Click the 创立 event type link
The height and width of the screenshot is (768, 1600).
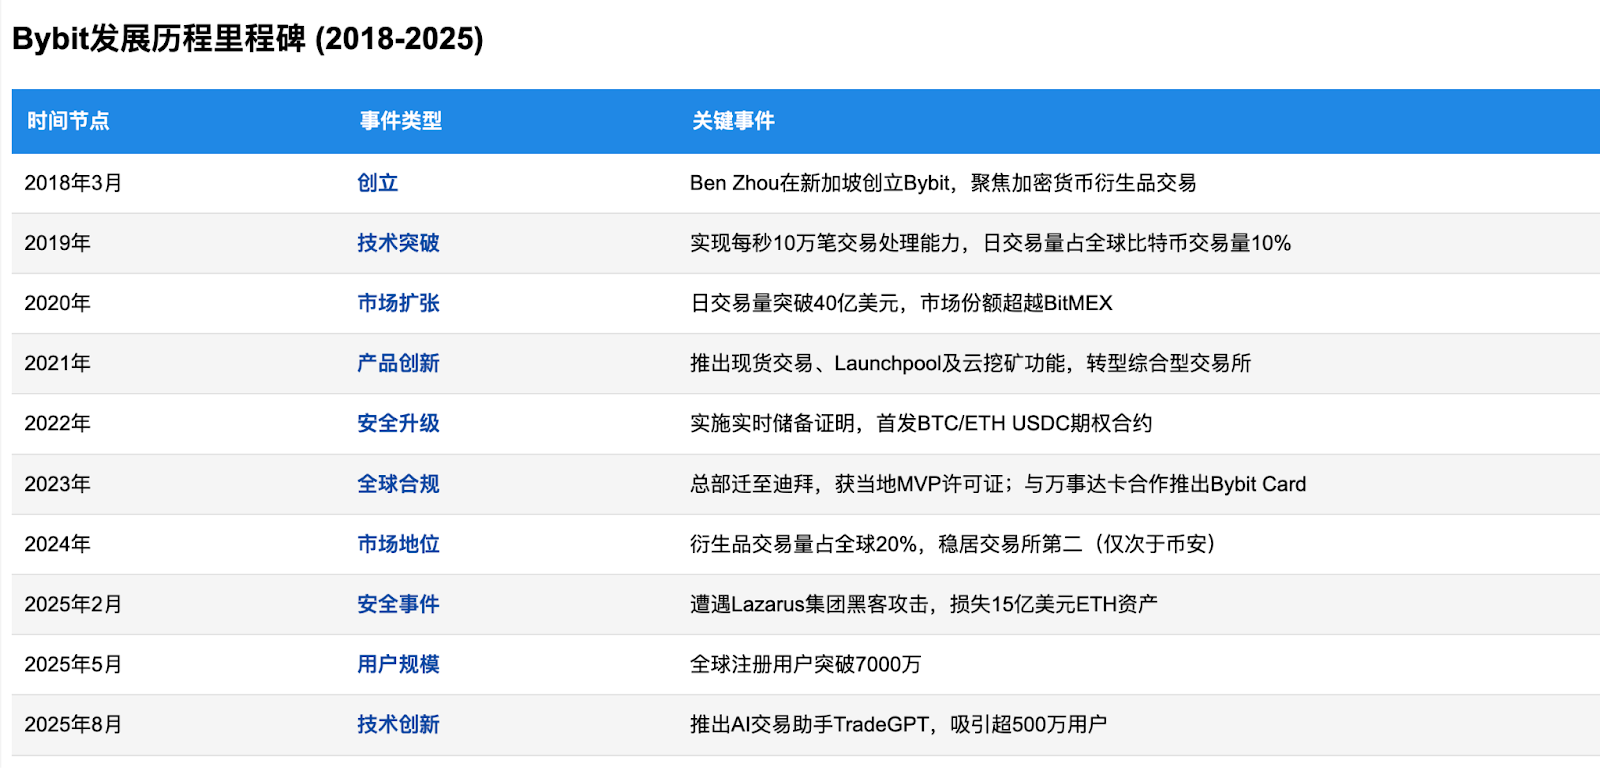click(377, 183)
